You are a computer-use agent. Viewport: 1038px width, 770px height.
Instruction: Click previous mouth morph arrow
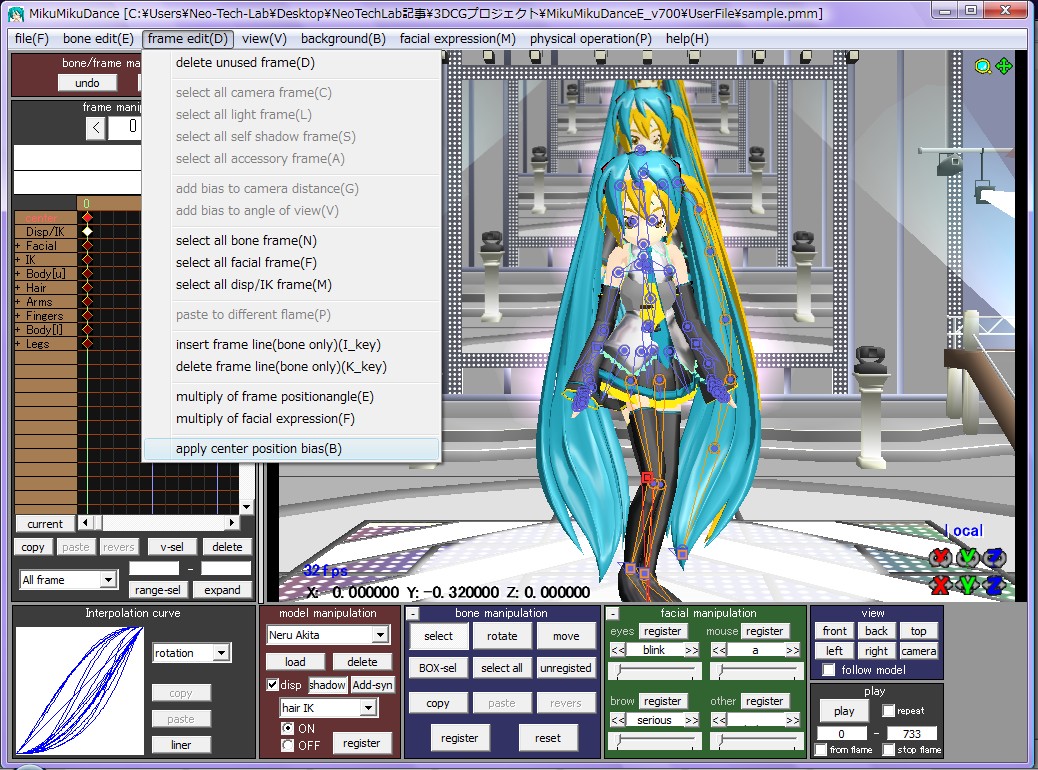(719, 650)
